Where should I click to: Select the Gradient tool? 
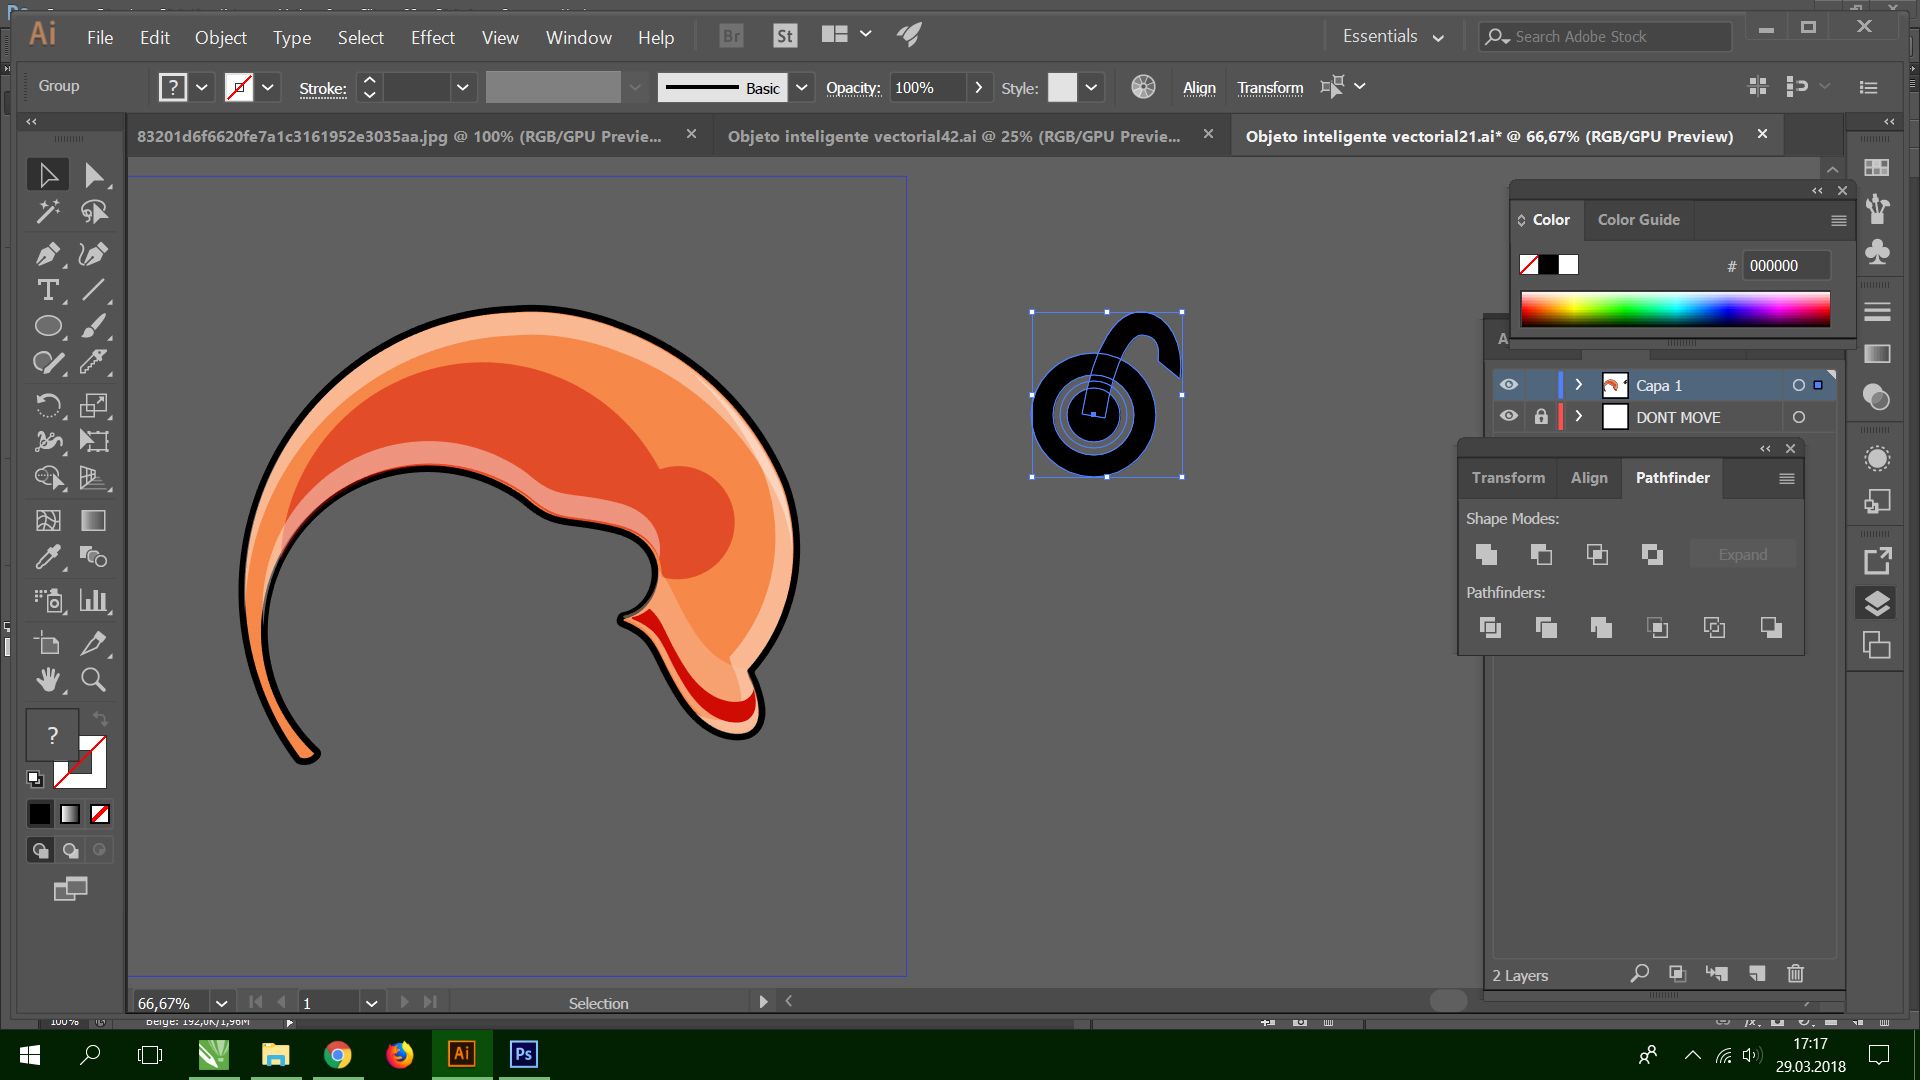pos(93,520)
